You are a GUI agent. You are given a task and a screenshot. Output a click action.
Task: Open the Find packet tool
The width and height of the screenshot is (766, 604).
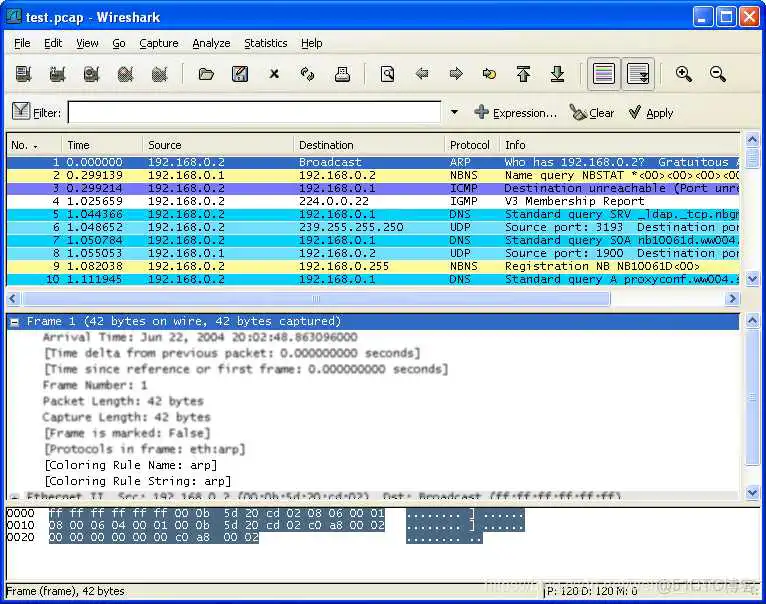[387, 74]
